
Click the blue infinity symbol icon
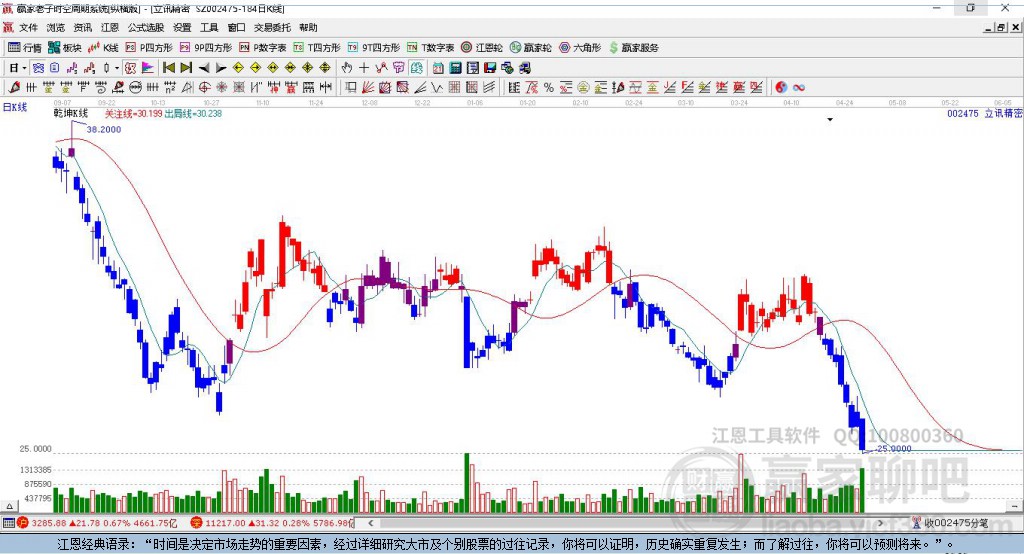[x=799, y=88]
